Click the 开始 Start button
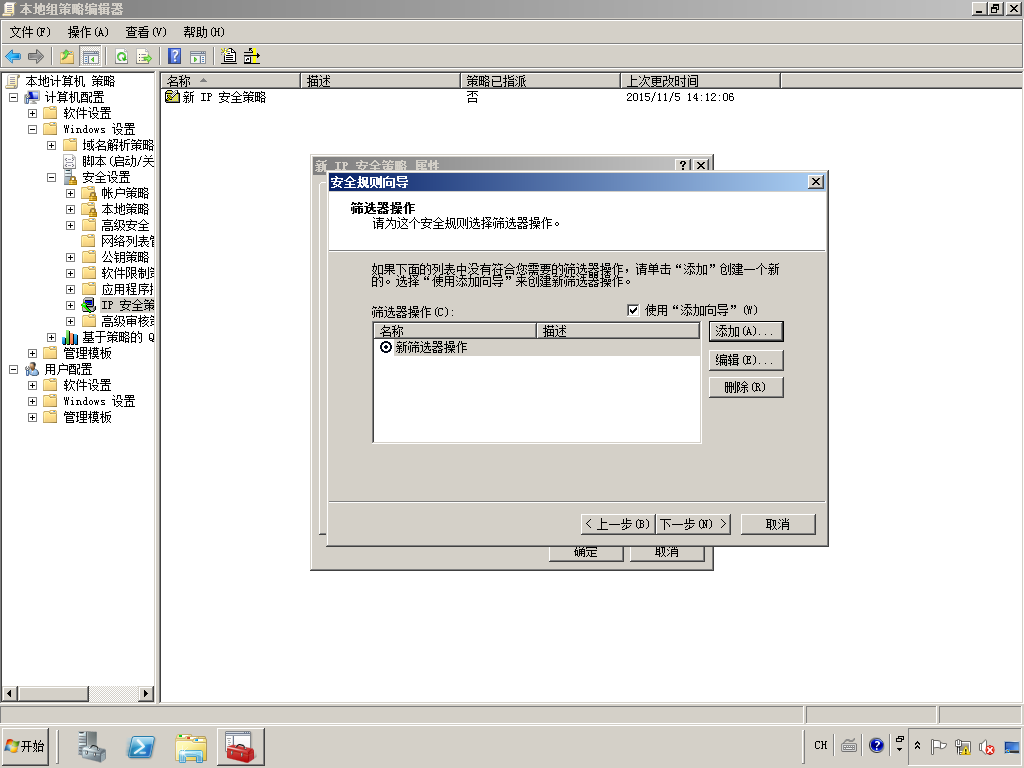Image resolution: width=1024 pixels, height=768 pixels. pyautogui.click(x=25, y=746)
